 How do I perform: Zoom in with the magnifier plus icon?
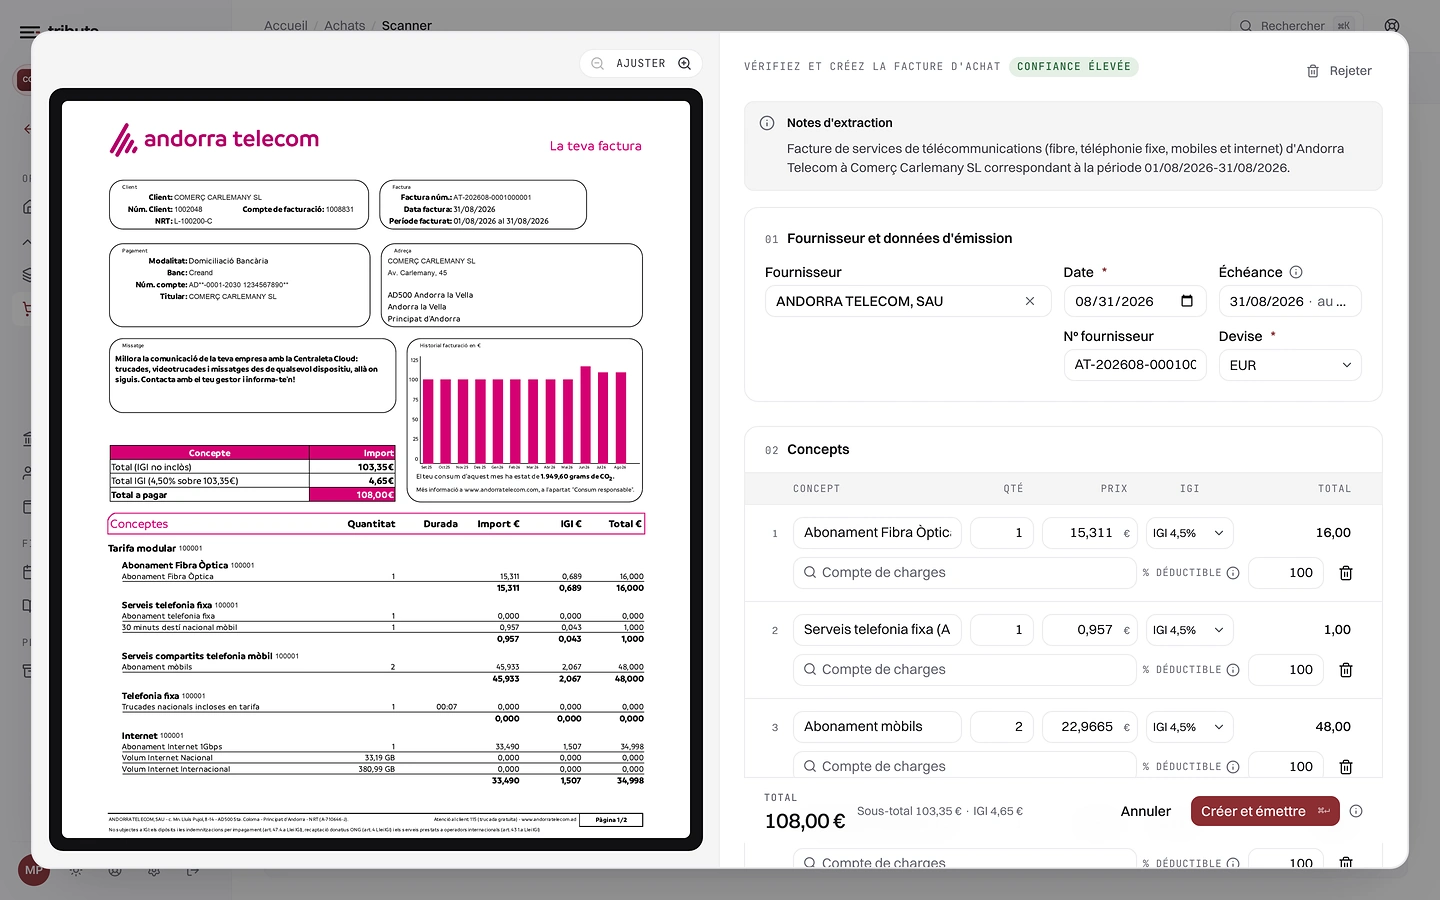685,63
